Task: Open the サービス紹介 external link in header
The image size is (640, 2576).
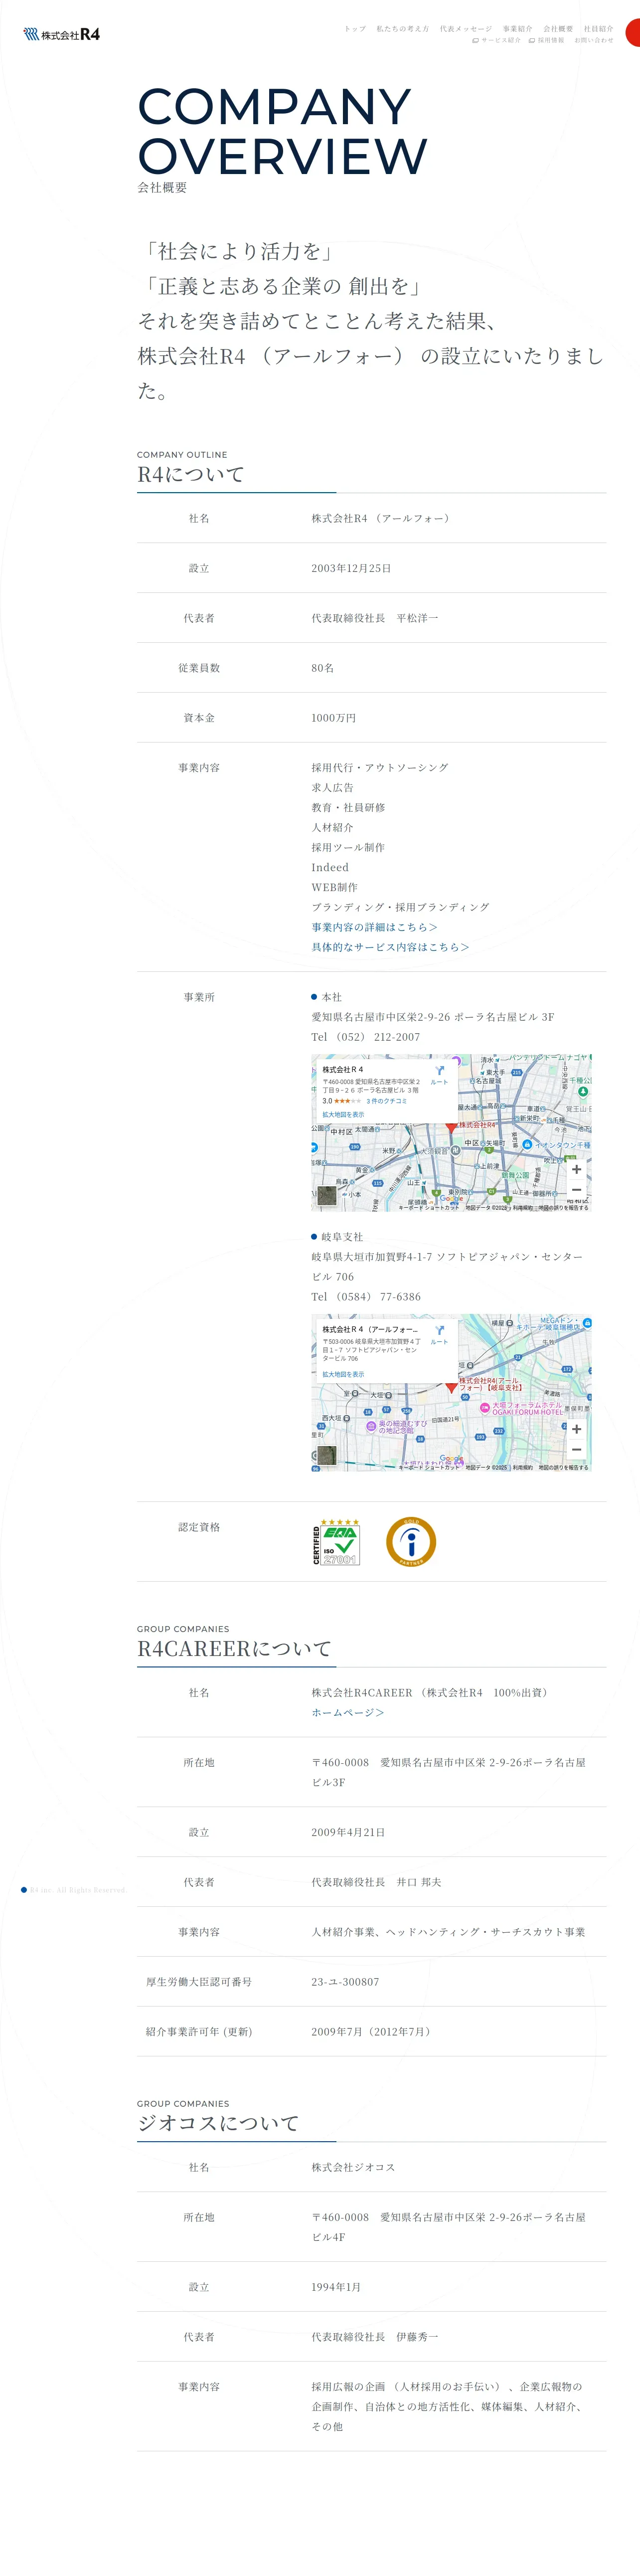Action: coord(497,40)
